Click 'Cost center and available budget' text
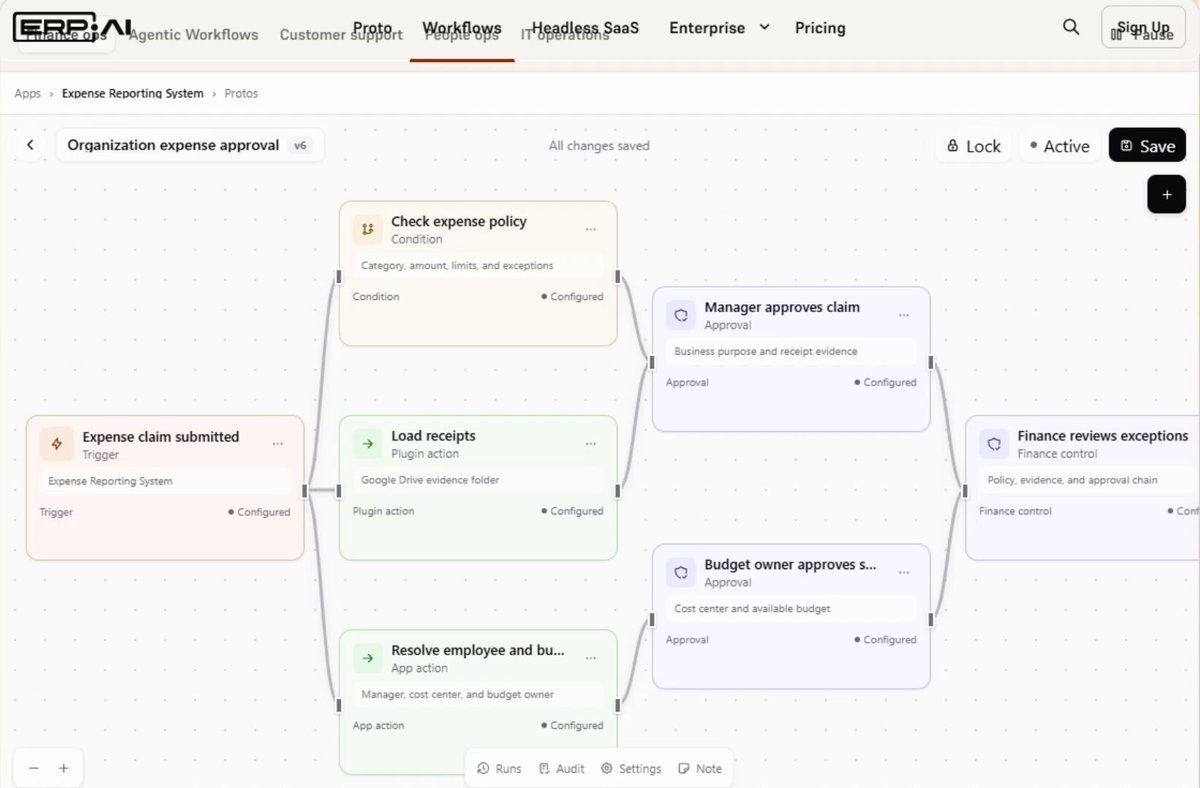This screenshot has height=788, width=1200. (752, 608)
